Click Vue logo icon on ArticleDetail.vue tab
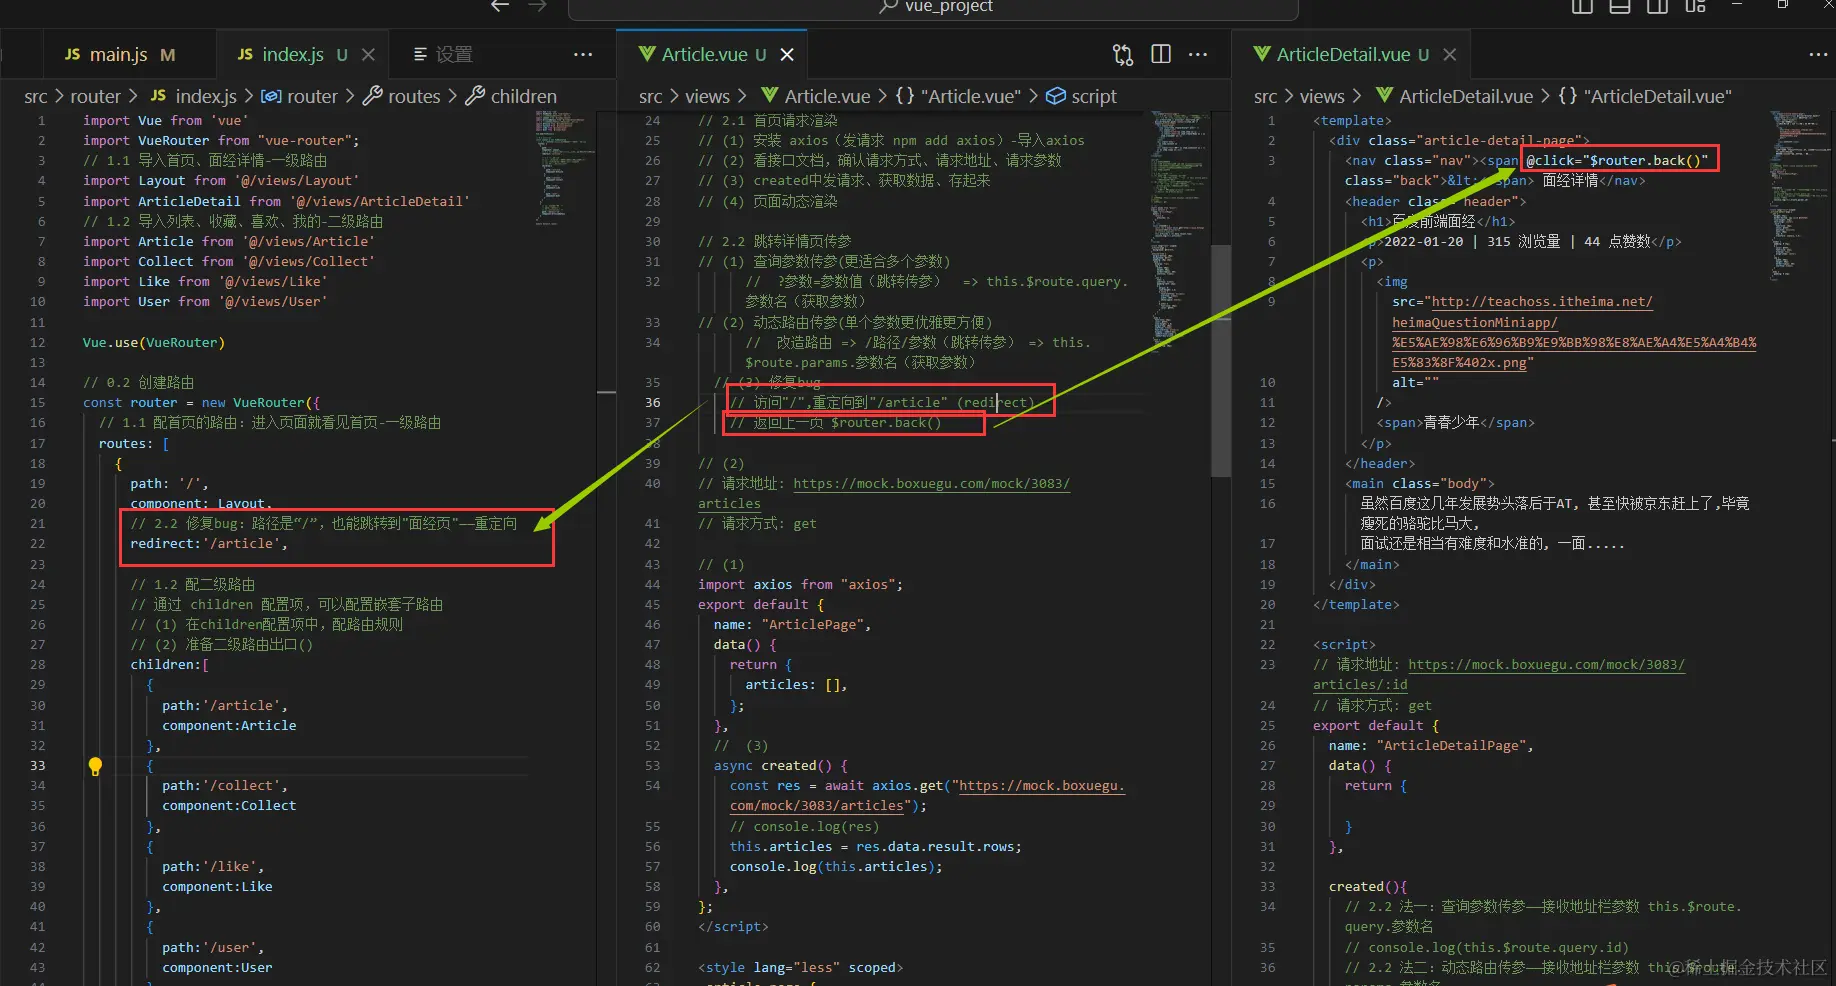The image size is (1836, 986). click(1262, 54)
